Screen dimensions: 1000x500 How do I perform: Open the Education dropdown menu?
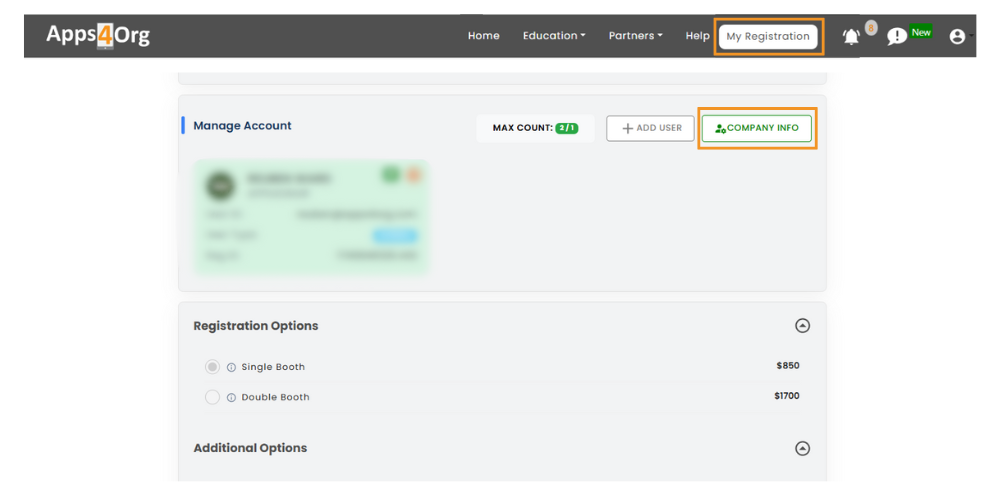click(554, 36)
